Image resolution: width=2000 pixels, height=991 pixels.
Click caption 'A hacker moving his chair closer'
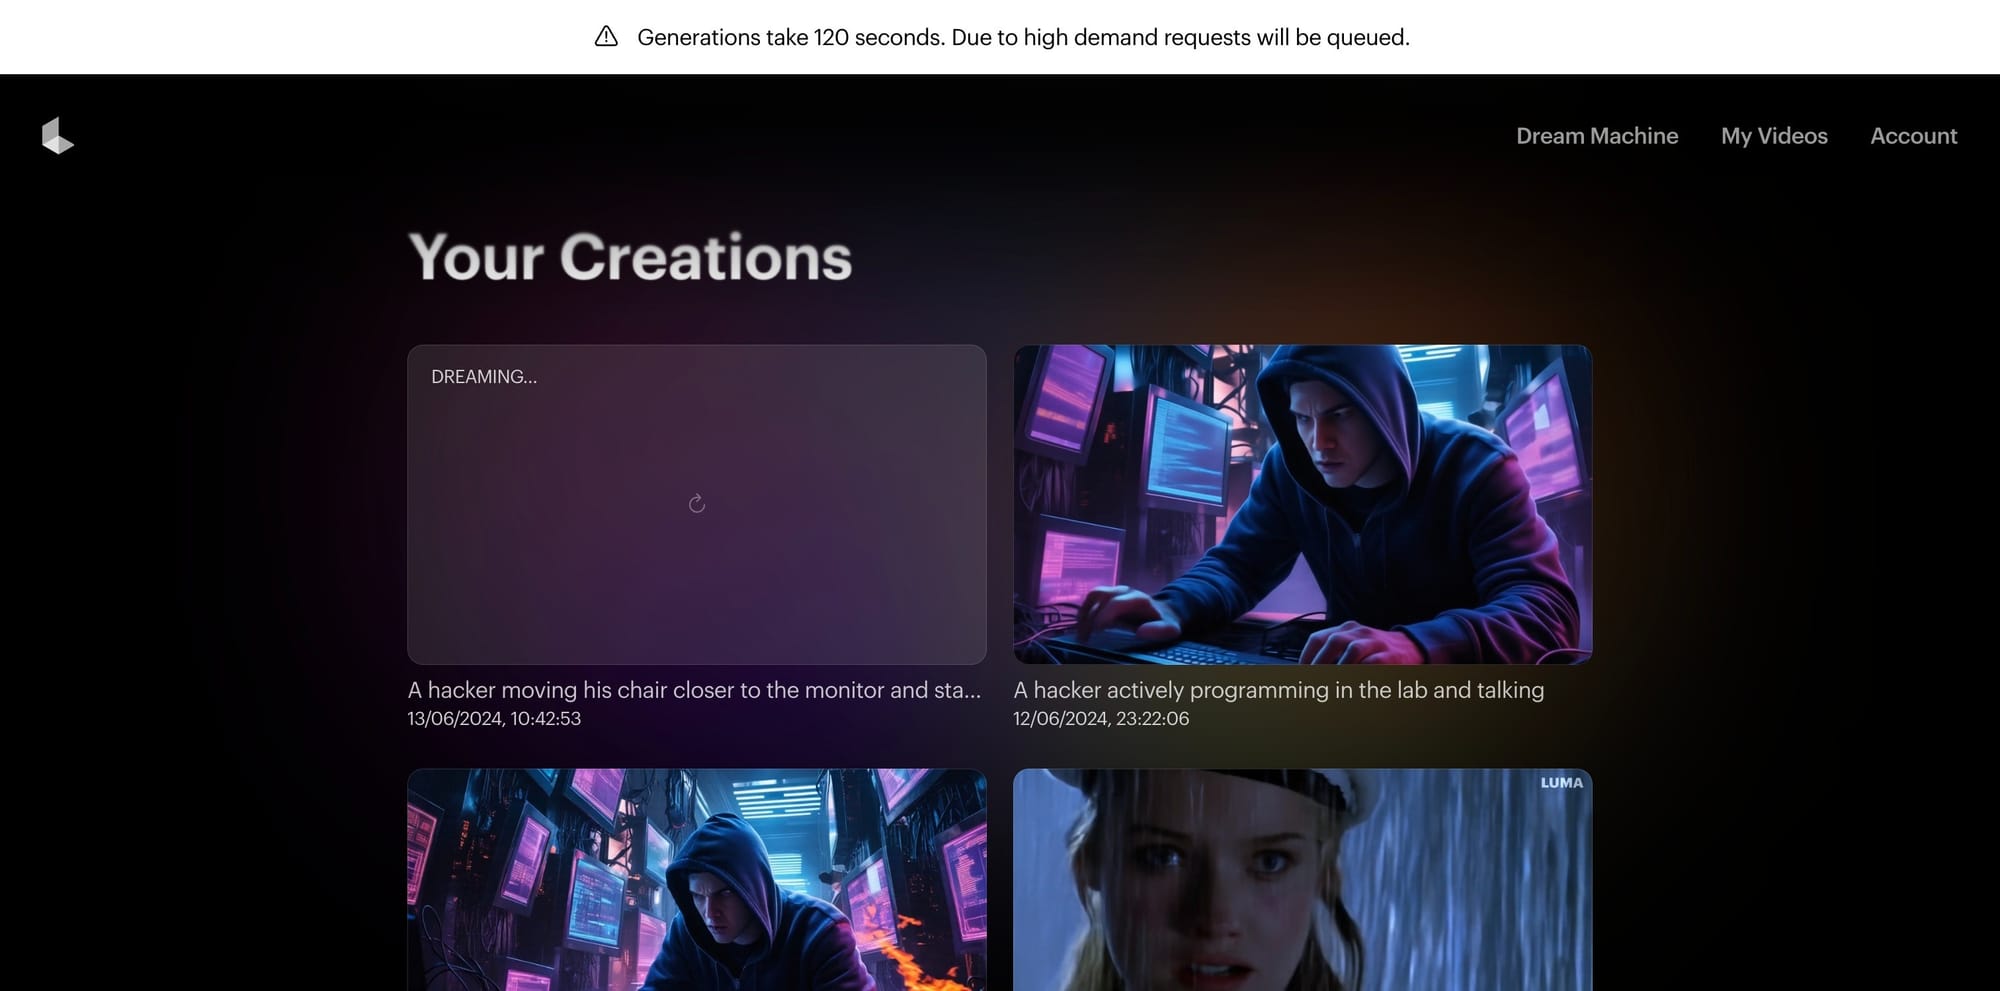(x=694, y=690)
